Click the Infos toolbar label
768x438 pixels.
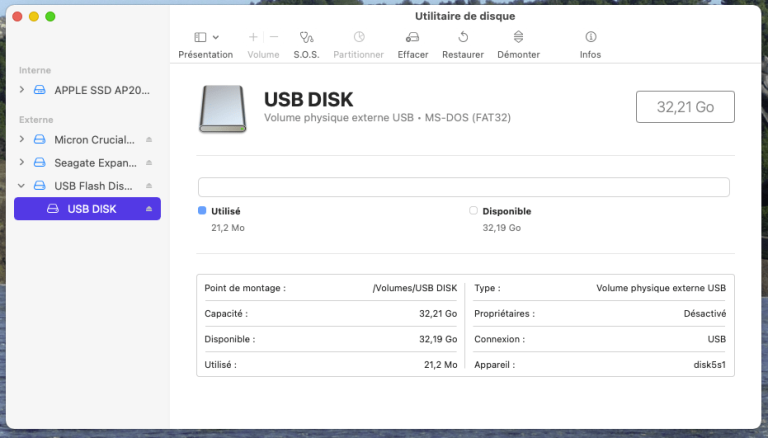point(590,54)
